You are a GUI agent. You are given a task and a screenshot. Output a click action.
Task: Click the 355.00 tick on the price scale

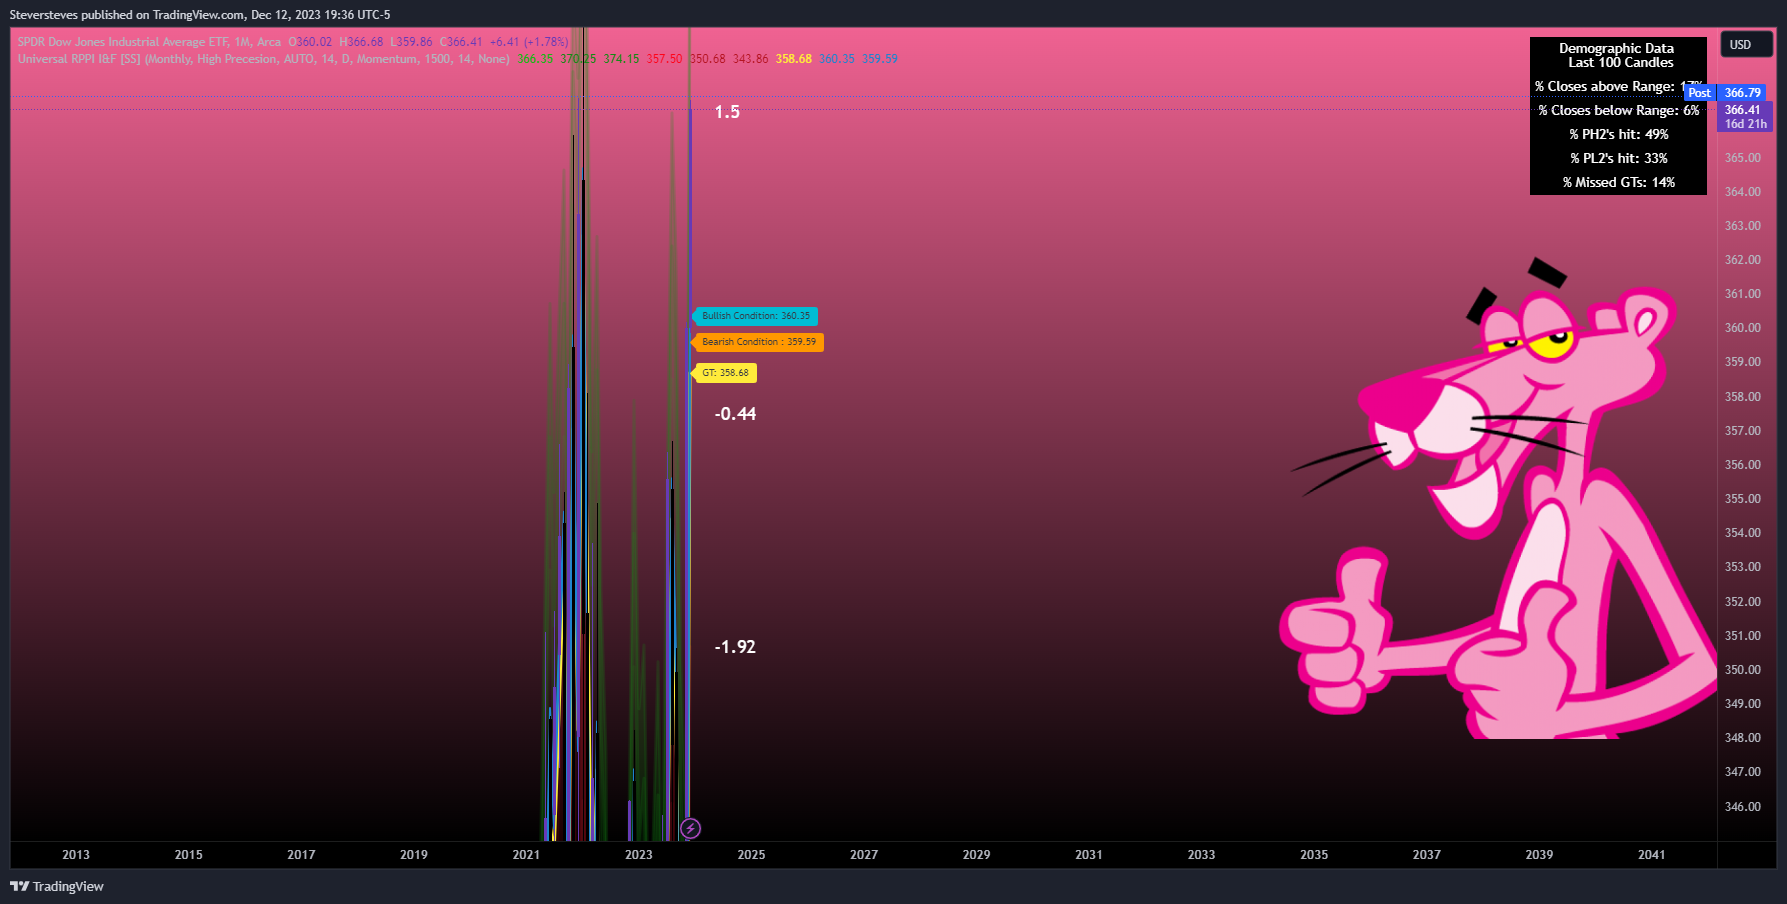click(x=1743, y=499)
